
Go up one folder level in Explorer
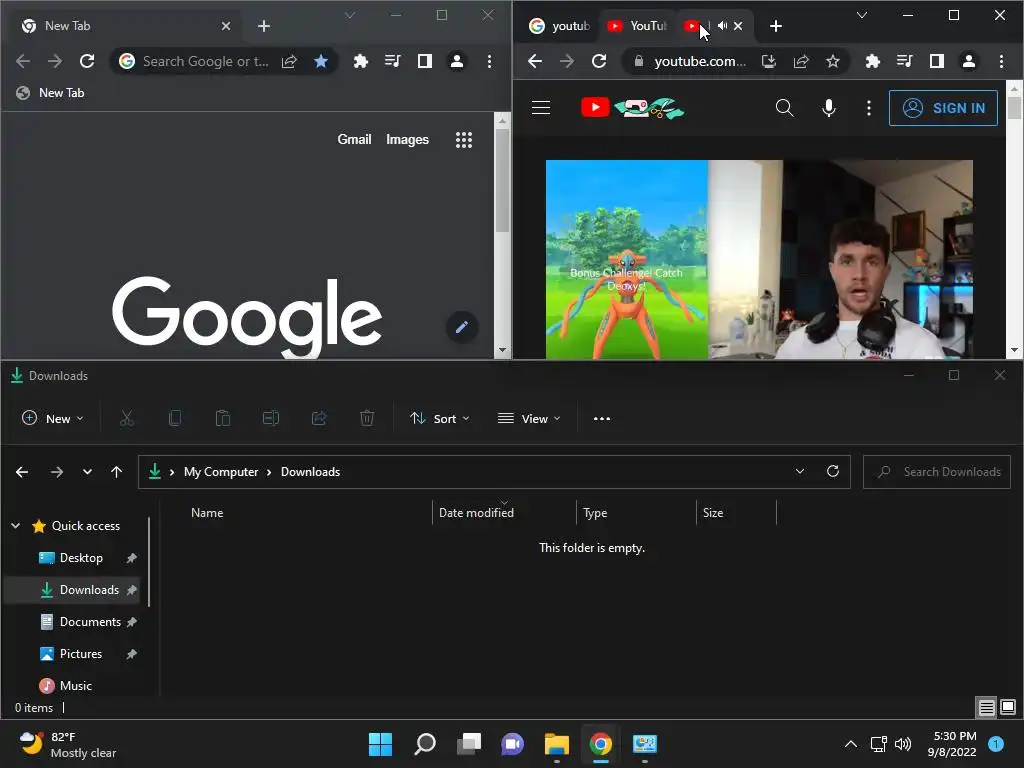pos(116,472)
